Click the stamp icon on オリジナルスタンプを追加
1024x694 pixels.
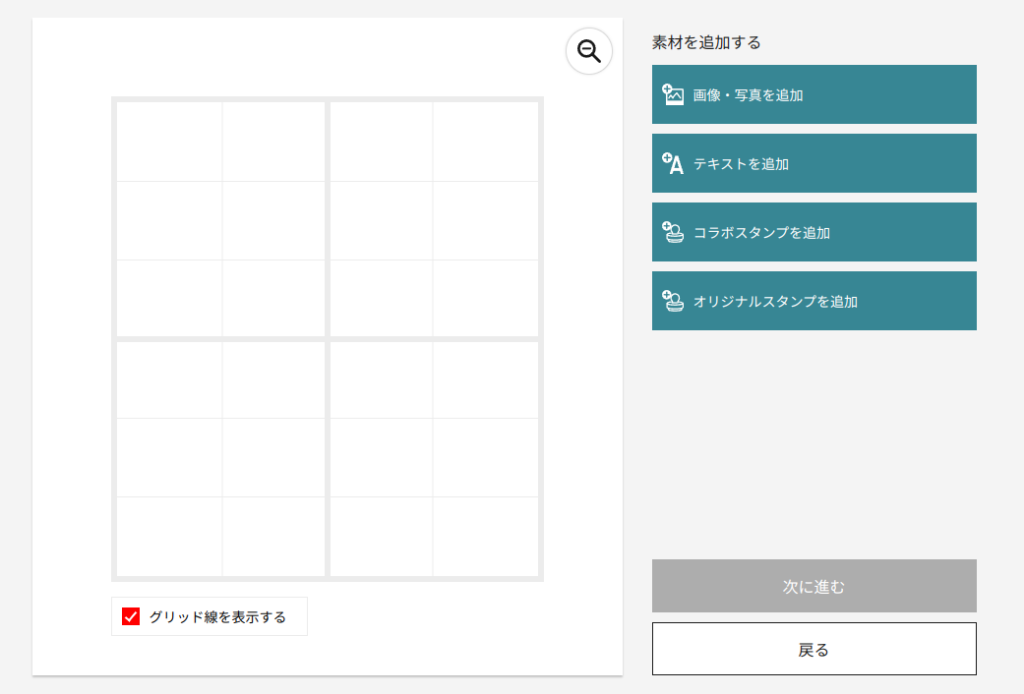[x=673, y=301]
